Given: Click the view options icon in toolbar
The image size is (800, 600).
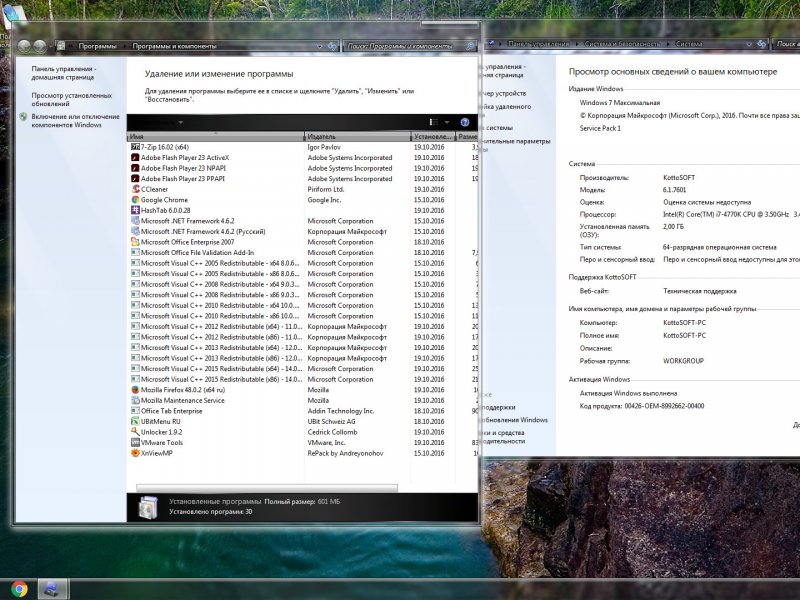Looking at the screenshot, I should (434, 122).
